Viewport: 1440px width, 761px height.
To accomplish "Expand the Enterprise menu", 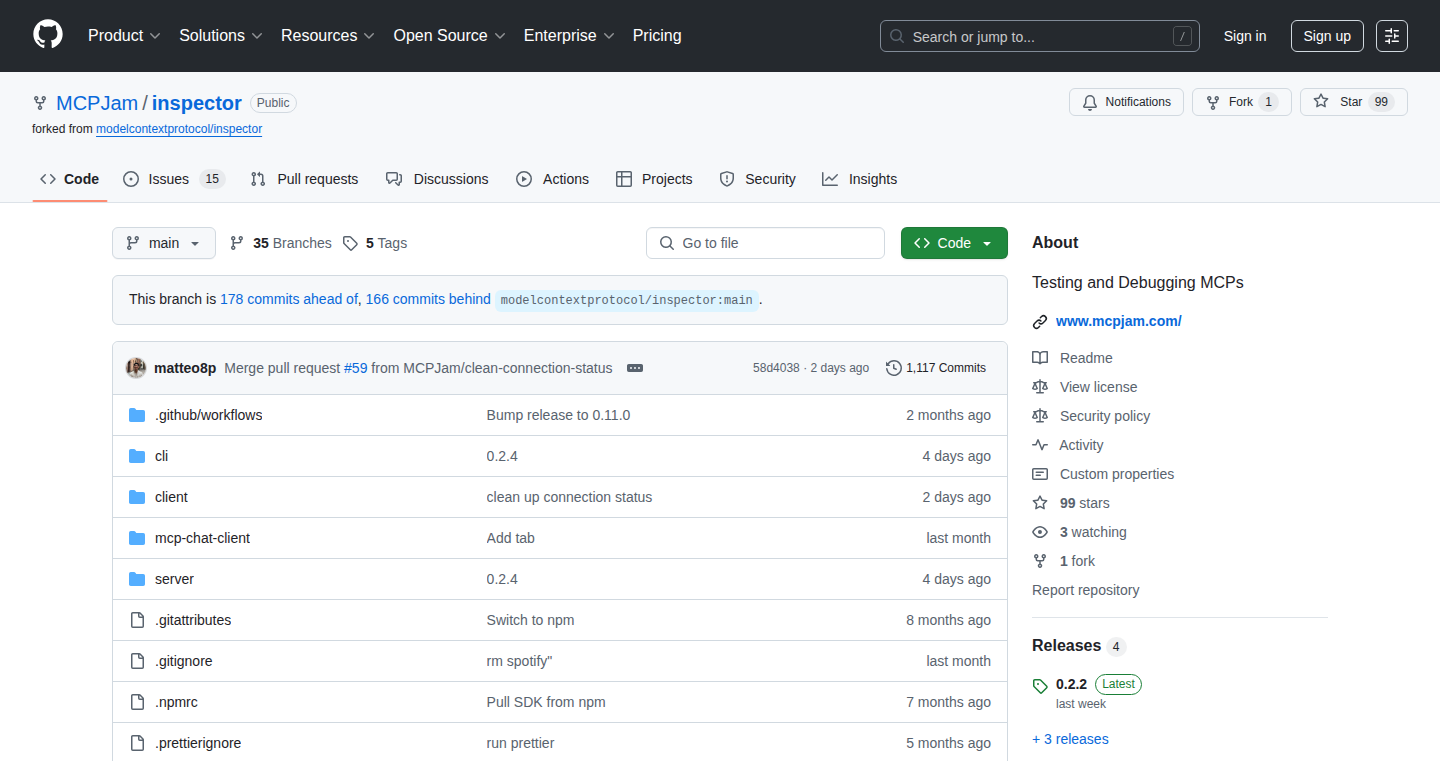I will (569, 36).
